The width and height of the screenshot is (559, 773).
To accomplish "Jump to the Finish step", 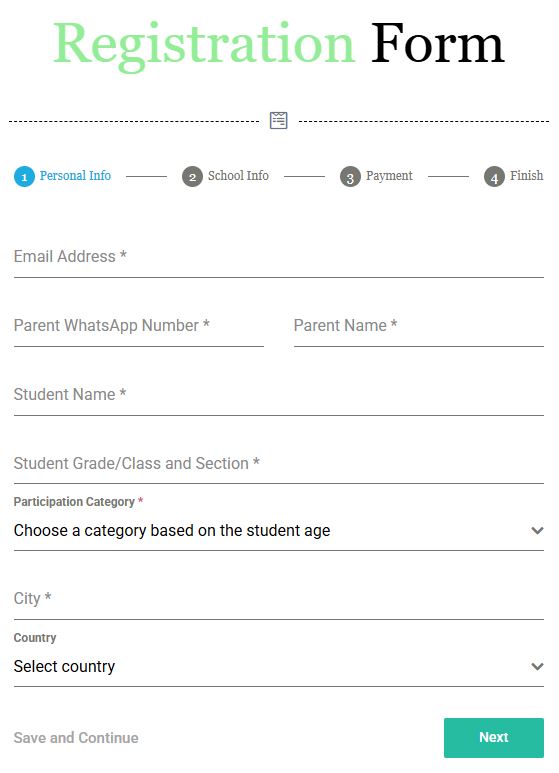I will (526, 176).
